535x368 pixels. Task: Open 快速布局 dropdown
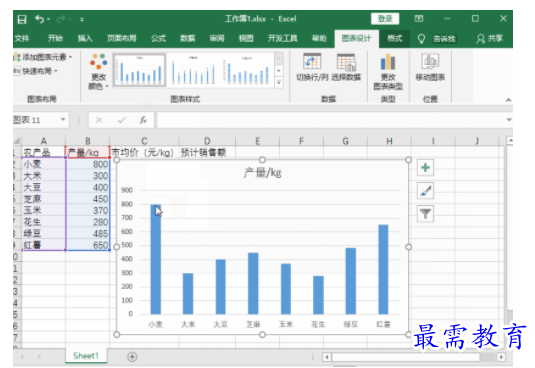(x=35, y=71)
